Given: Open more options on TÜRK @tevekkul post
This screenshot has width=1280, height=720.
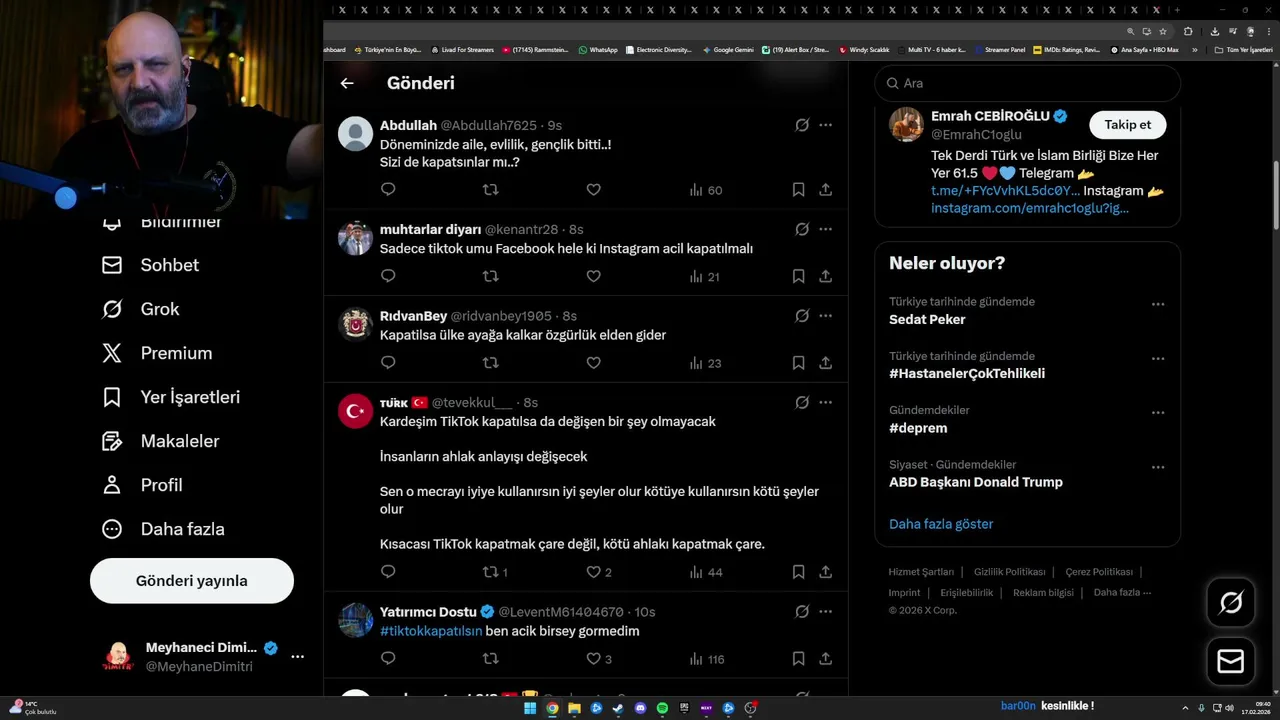Looking at the screenshot, I should click(826, 402).
